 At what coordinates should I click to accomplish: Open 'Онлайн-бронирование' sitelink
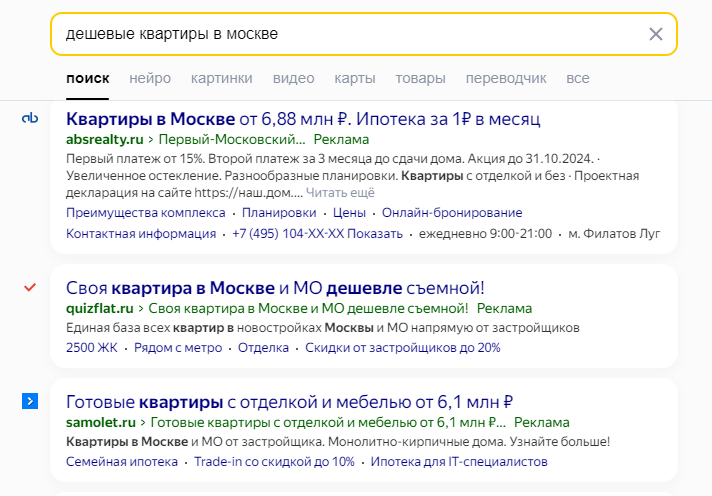point(452,213)
